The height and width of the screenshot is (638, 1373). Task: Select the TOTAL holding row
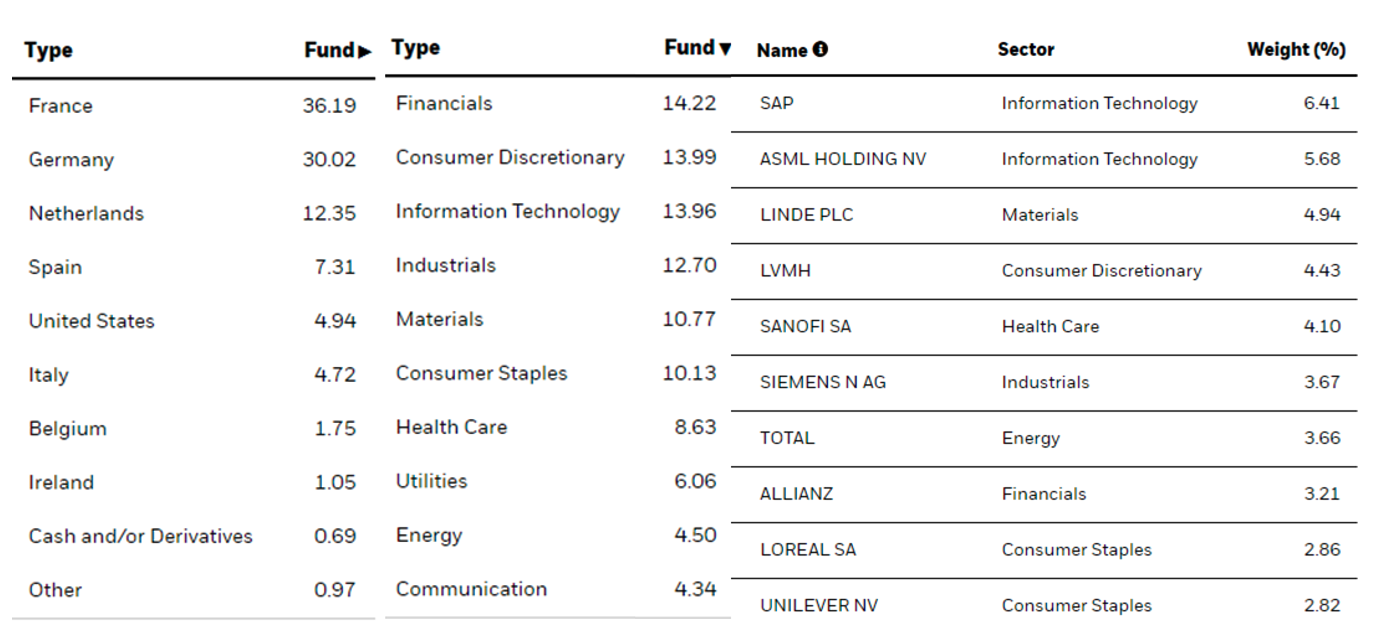[787, 438]
